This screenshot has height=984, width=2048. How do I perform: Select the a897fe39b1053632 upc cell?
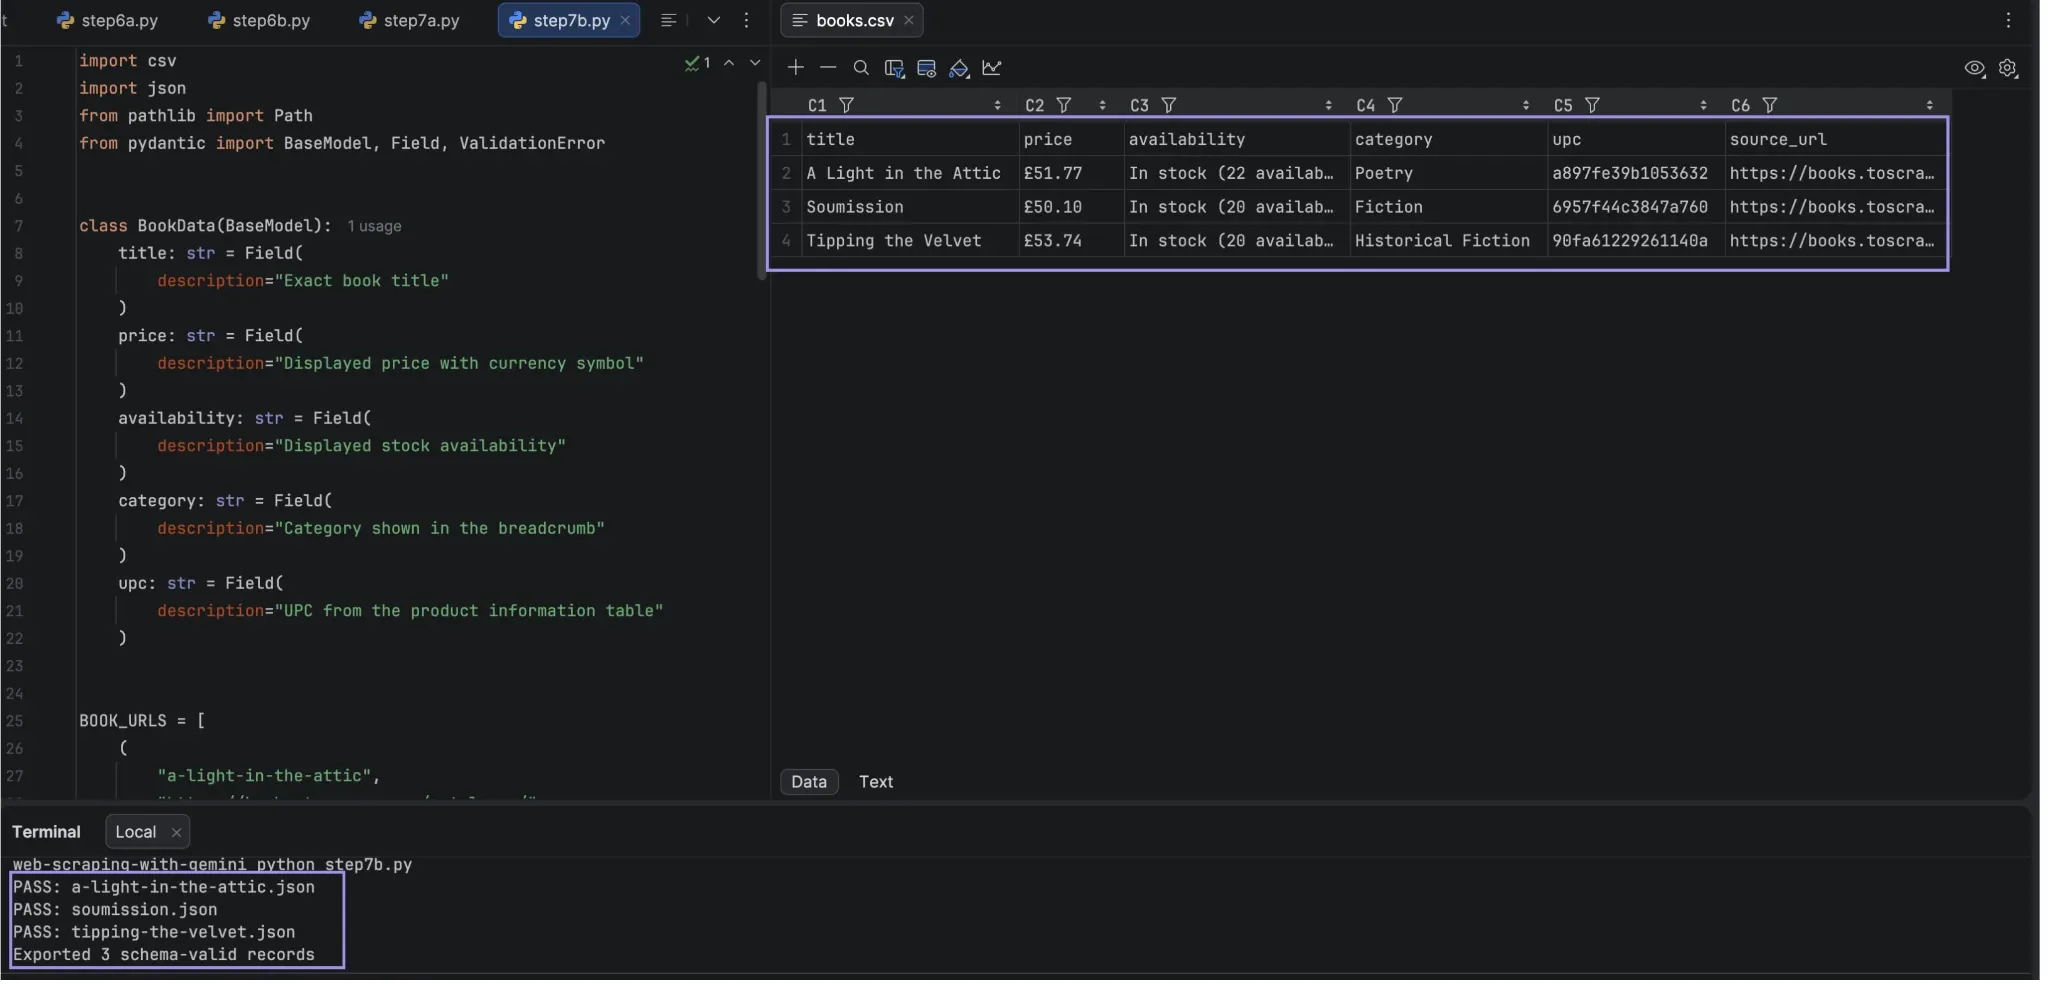(x=1635, y=173)
